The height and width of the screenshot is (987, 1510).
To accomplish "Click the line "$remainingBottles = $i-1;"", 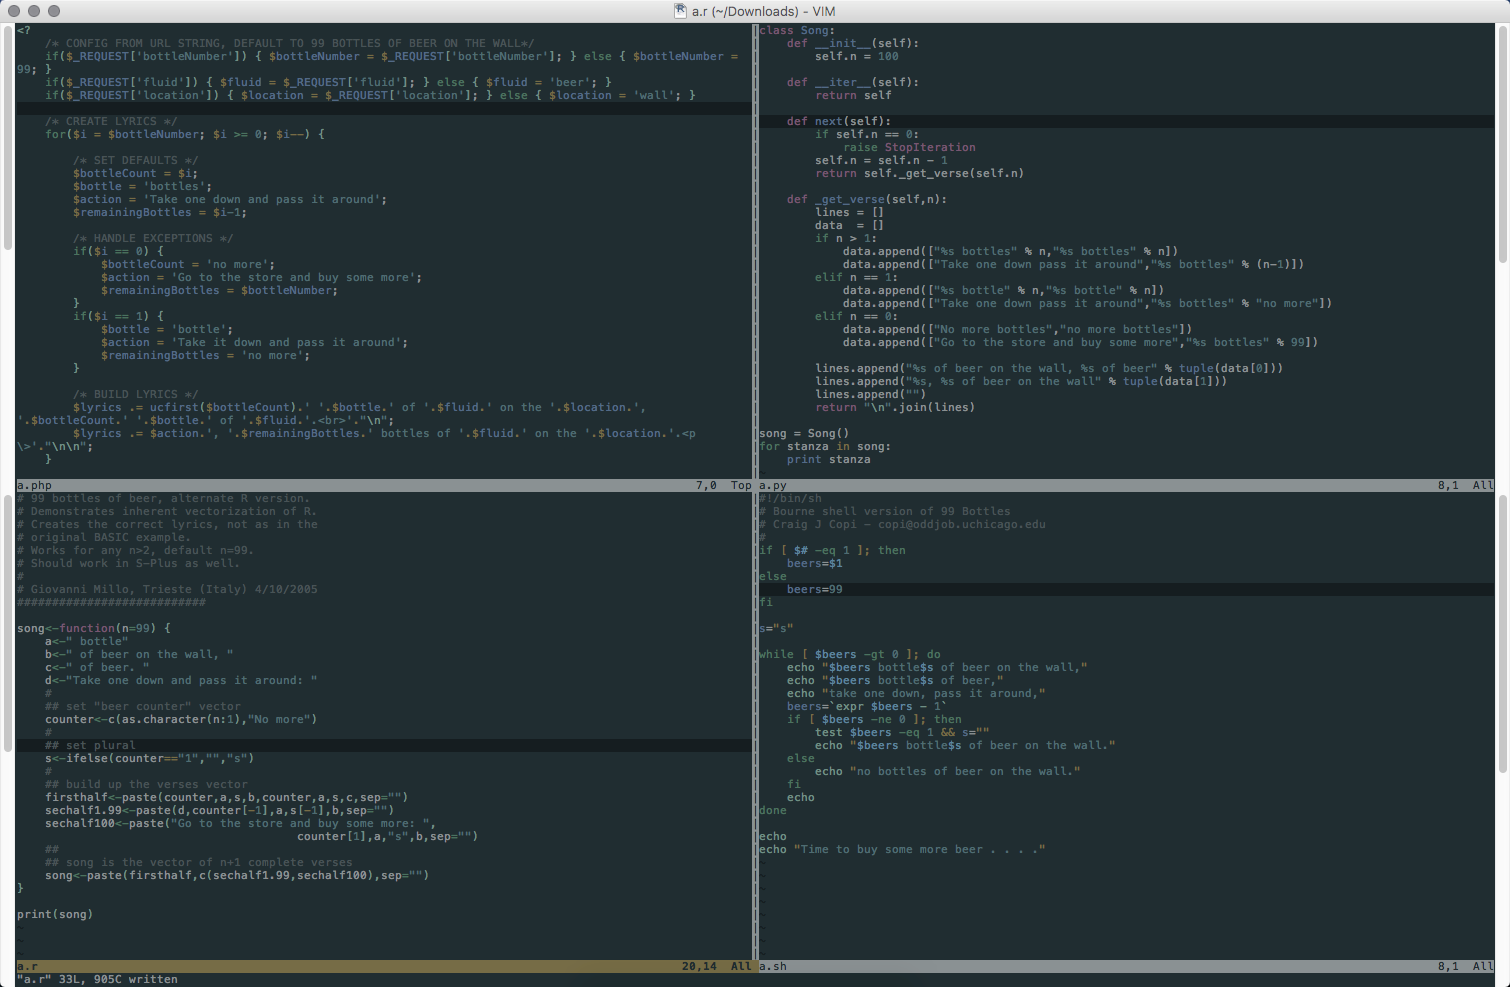I will tap(160, 212).
